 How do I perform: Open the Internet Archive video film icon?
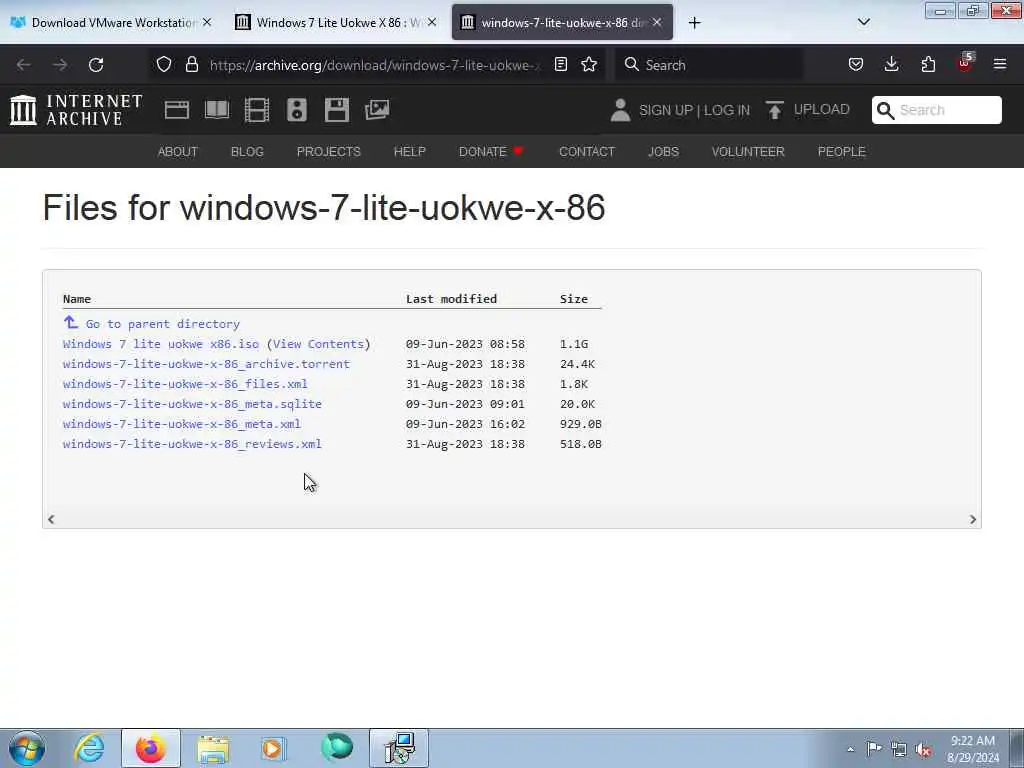[257, 110]
